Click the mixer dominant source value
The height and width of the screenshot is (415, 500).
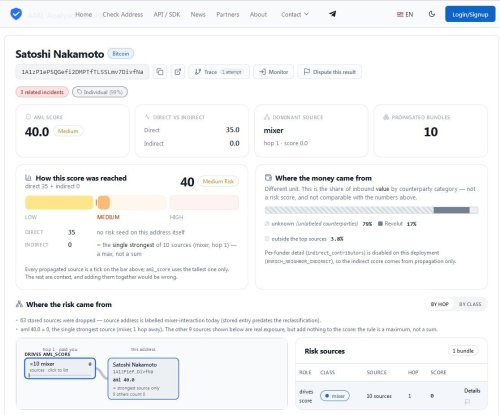[273, 131]
